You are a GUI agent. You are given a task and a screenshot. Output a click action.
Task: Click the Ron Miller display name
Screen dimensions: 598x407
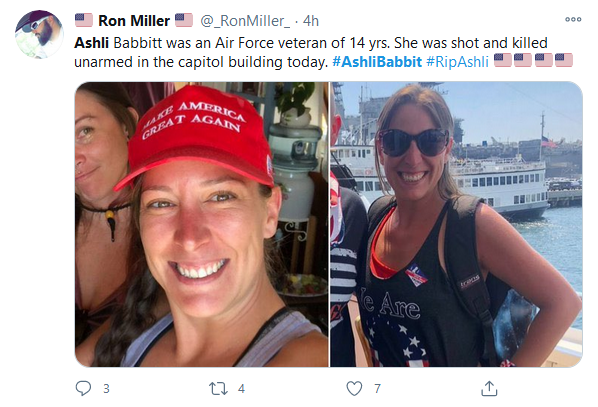point(134,21)
